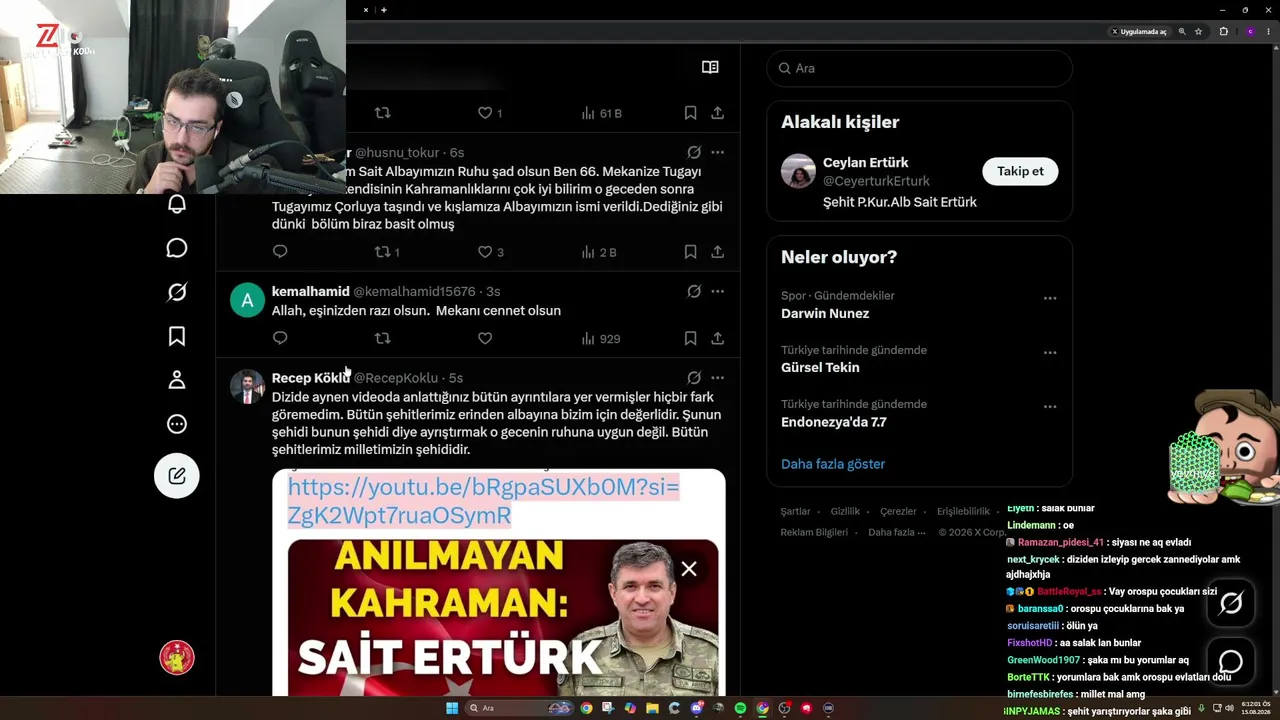Open Grok from the left sidebar

point(177,292)
